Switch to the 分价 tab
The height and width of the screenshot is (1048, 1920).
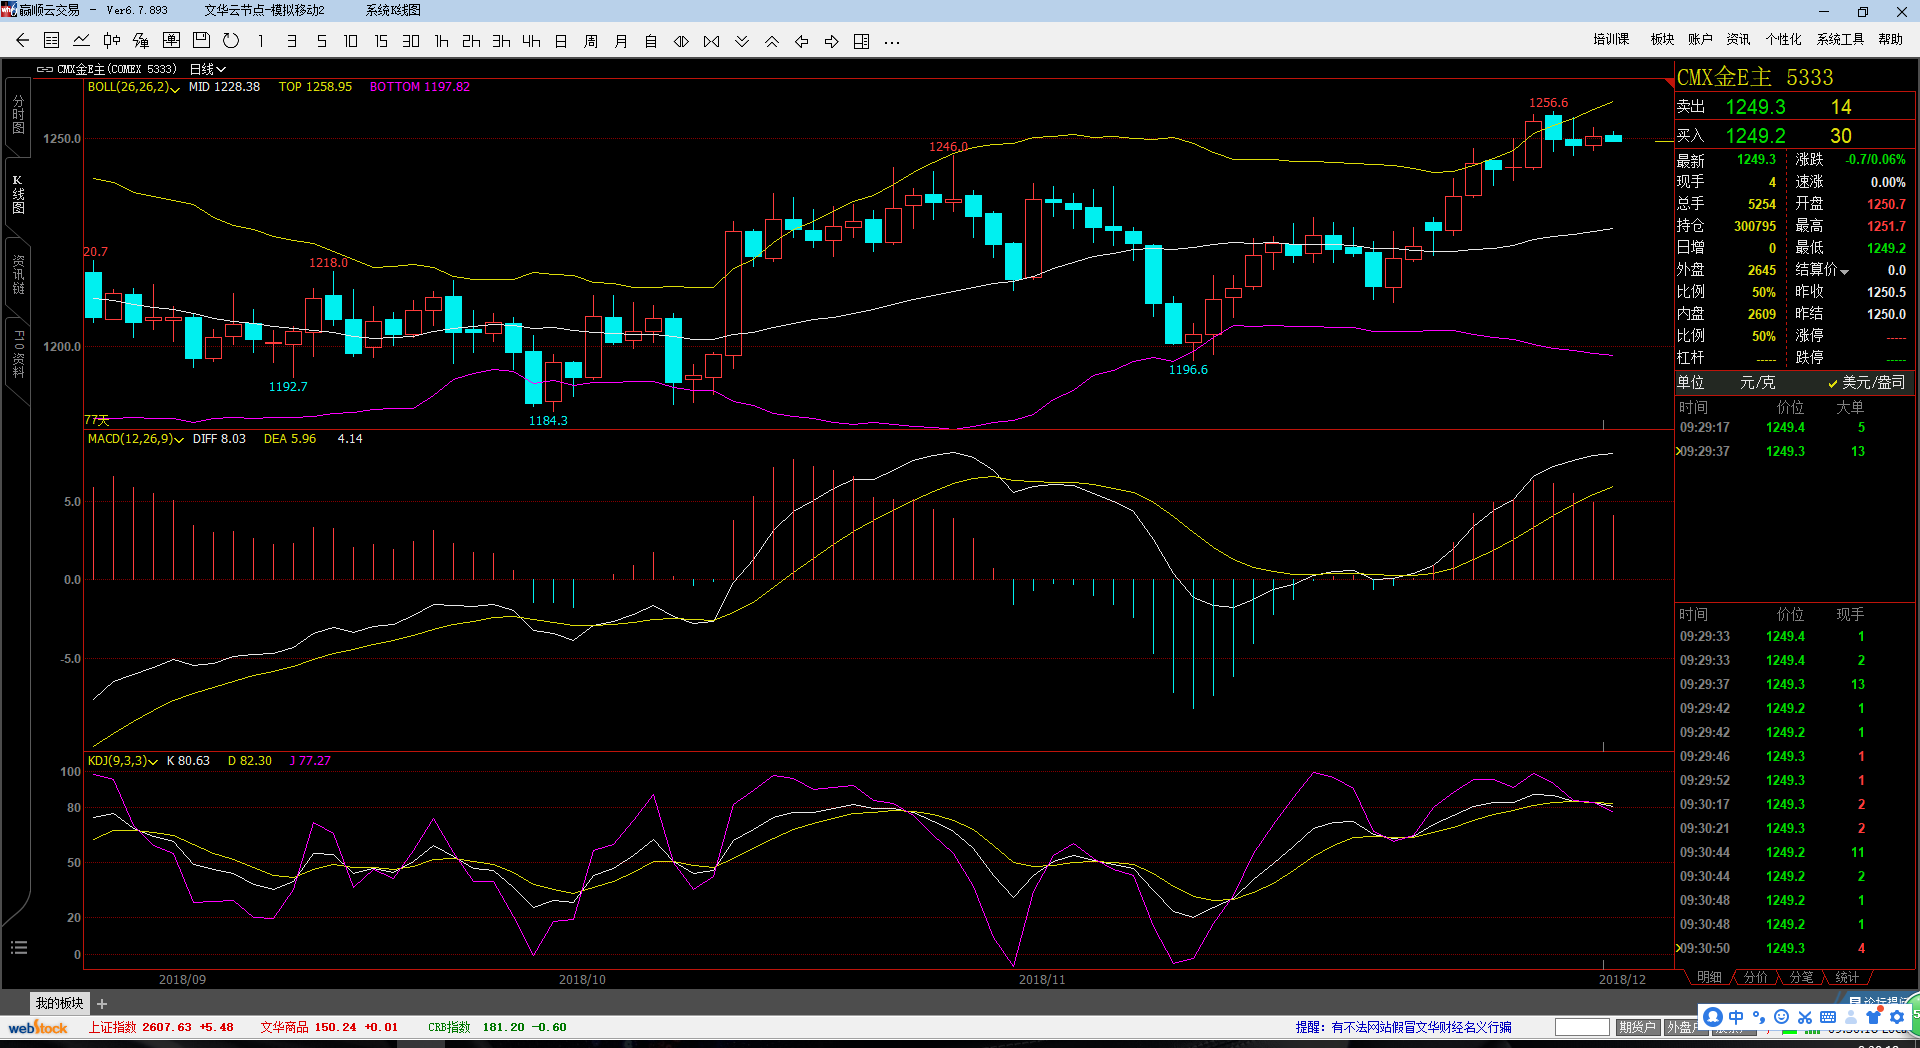(x=1755, y=977)
